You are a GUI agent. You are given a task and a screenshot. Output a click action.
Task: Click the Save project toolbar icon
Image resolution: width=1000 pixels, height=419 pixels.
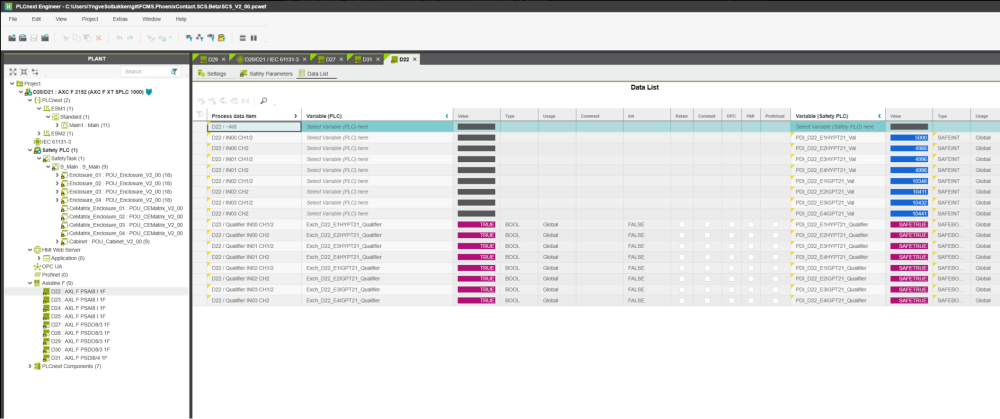coord(34,38)
